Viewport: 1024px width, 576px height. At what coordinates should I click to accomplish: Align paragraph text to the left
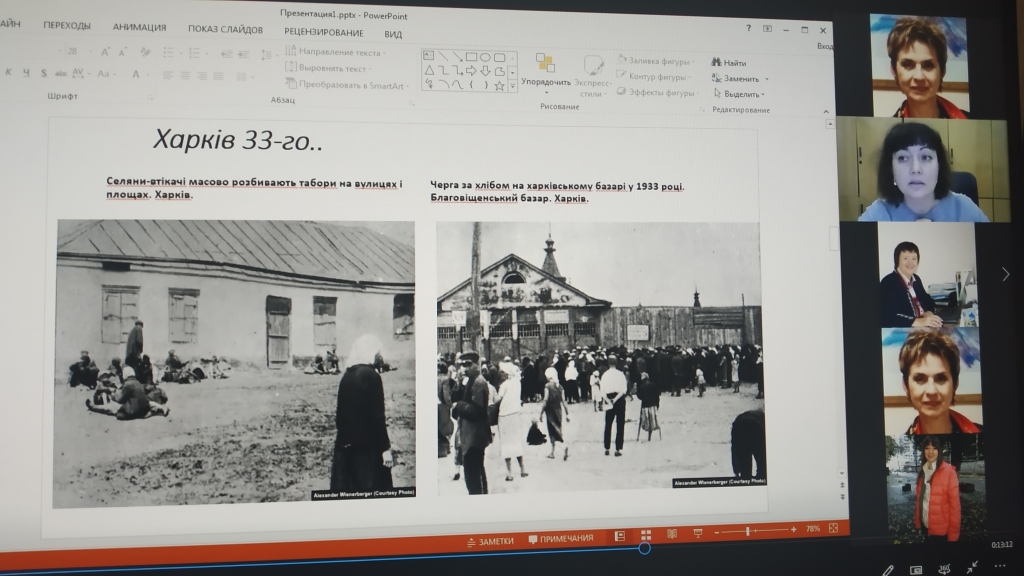168,76
